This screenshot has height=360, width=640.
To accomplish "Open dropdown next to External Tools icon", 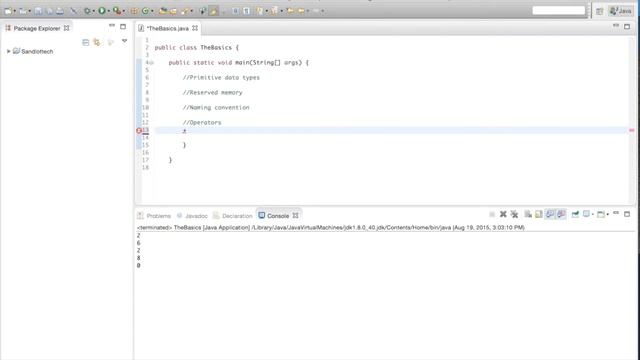I will 124,11.
